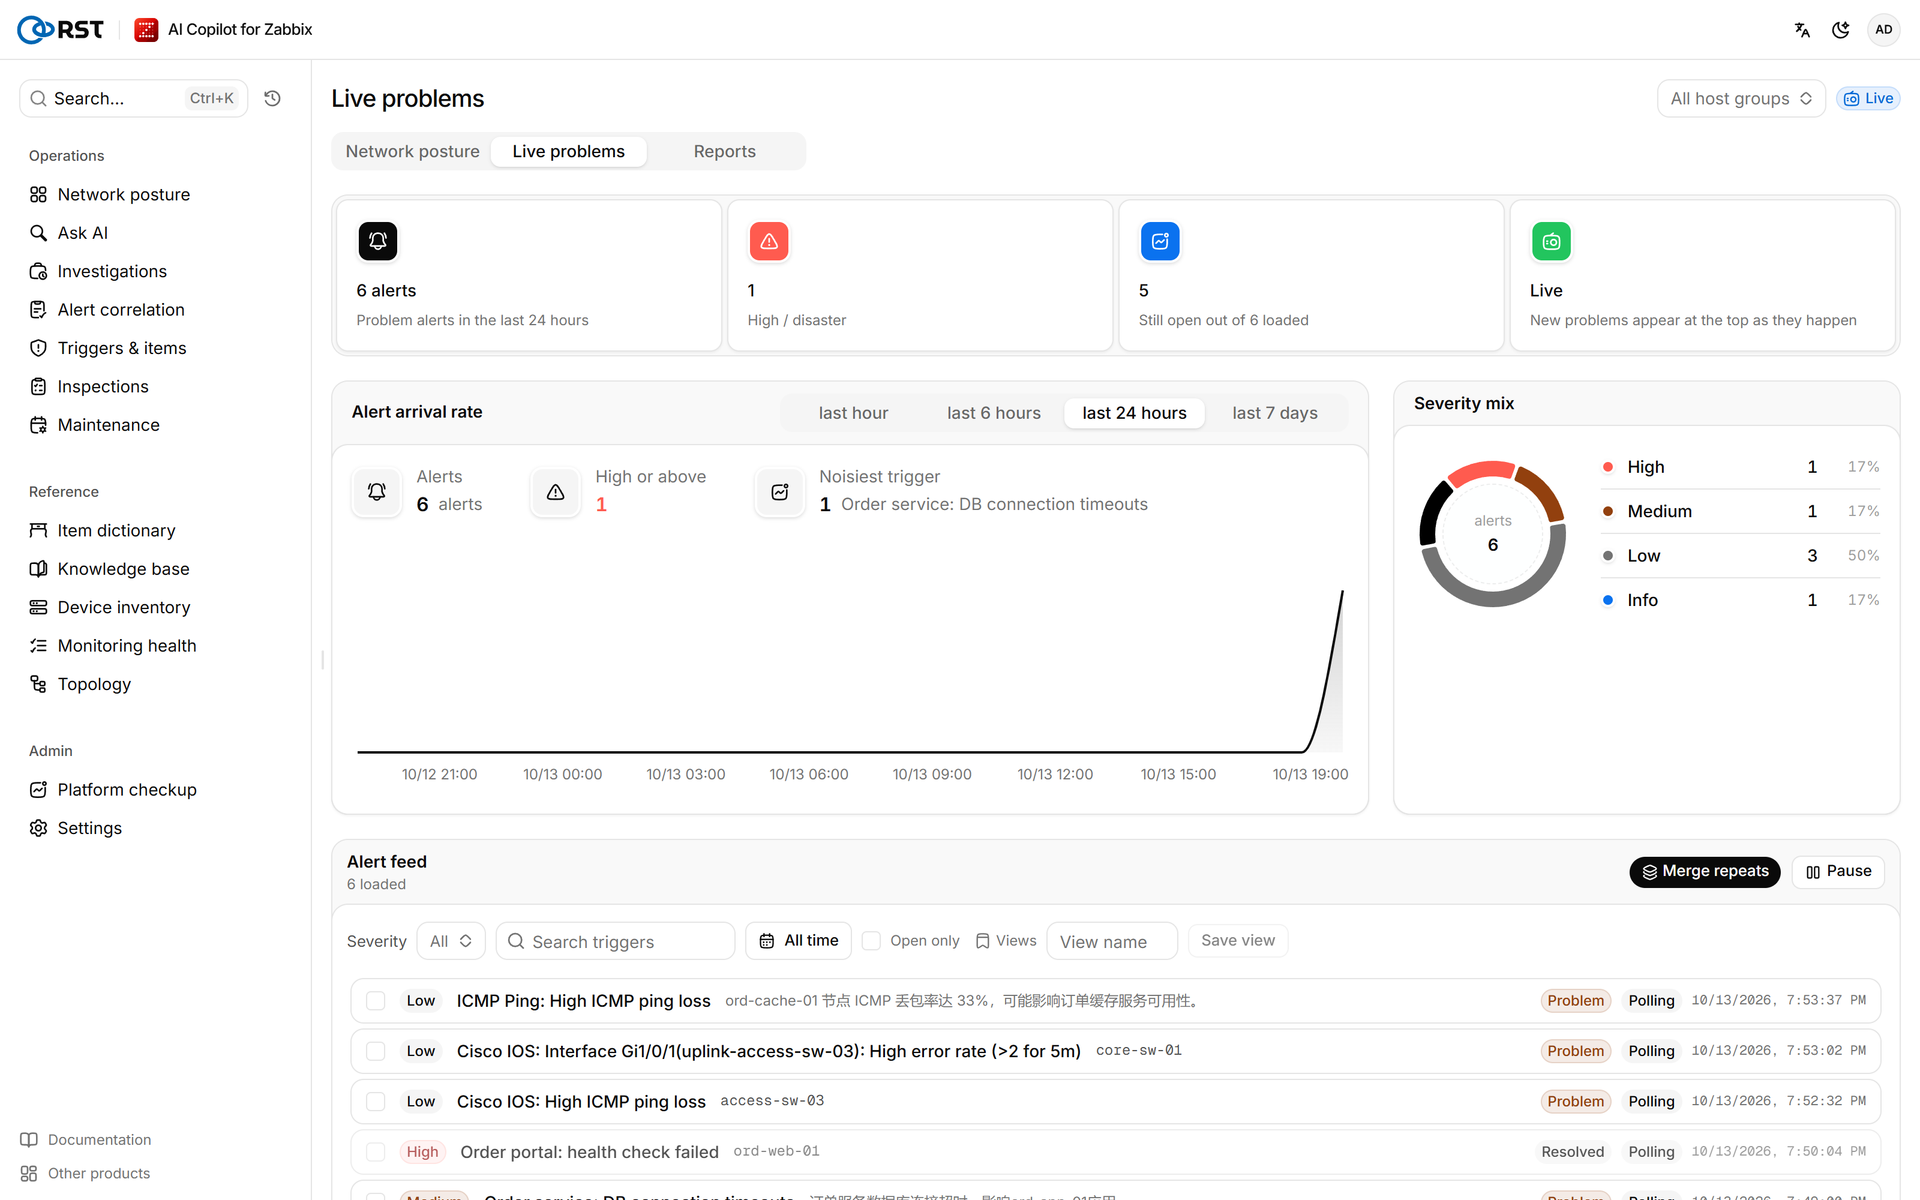Toggle dark mode moon icon
Image resolution: width=1920 pixels, height=1200 pixels.
click(x=1840, y=30)
